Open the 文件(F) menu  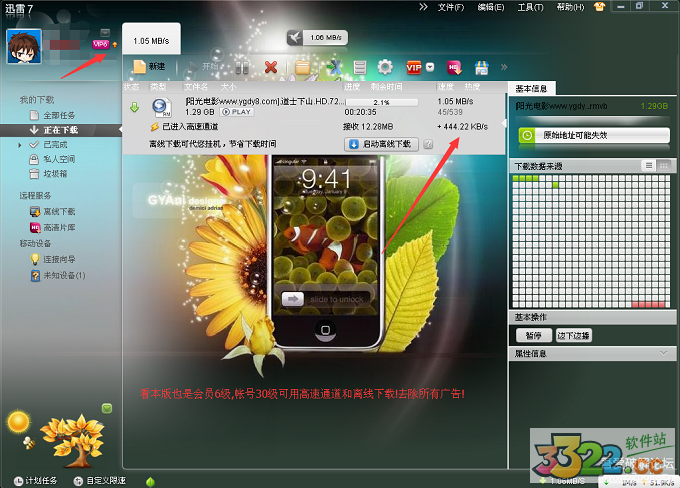pos(451,7)
